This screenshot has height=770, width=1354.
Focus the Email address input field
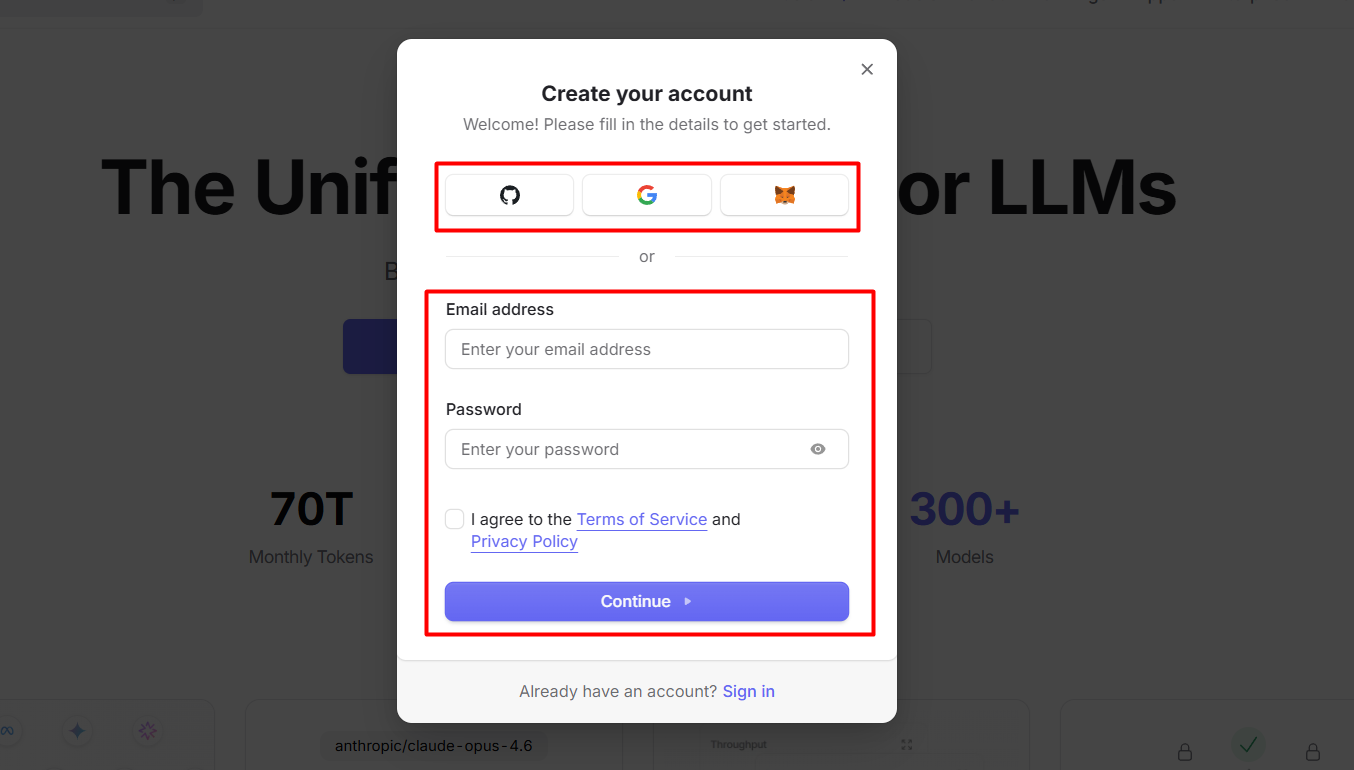pos(646,349)
